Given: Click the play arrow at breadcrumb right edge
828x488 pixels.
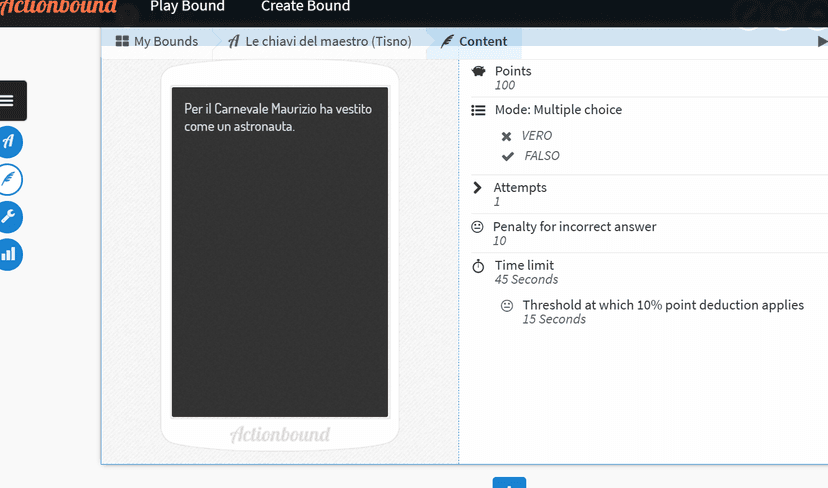Looking at the screenshot, I should coord(822,42).
